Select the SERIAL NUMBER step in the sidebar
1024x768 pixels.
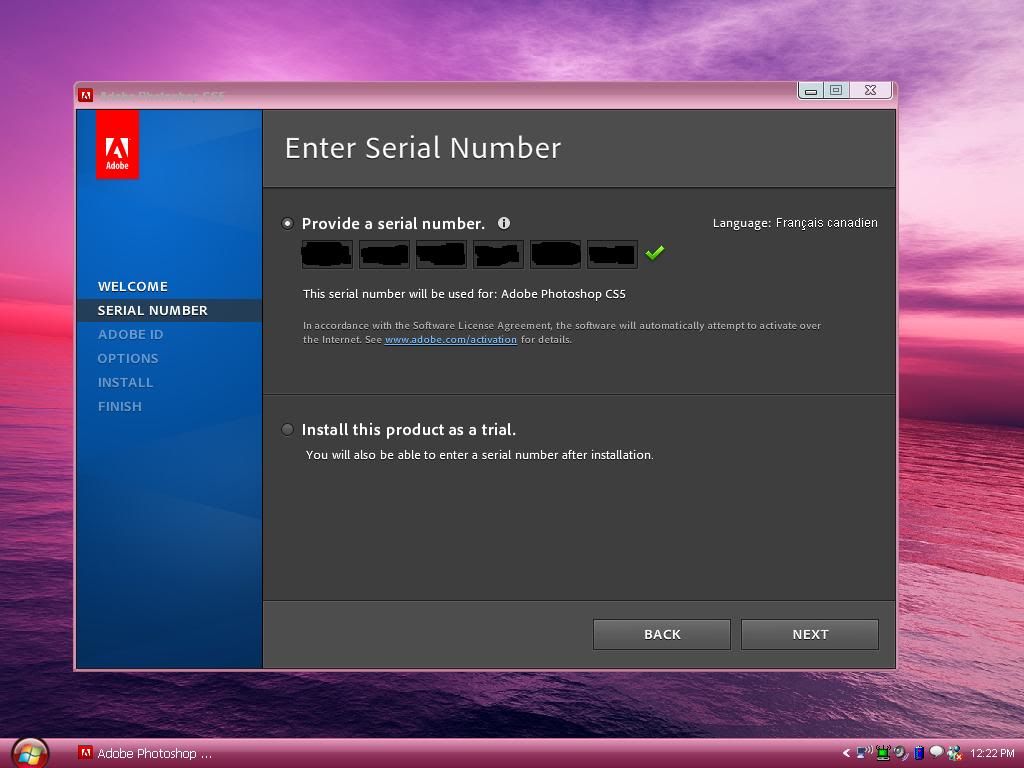[x=169, y=310]
